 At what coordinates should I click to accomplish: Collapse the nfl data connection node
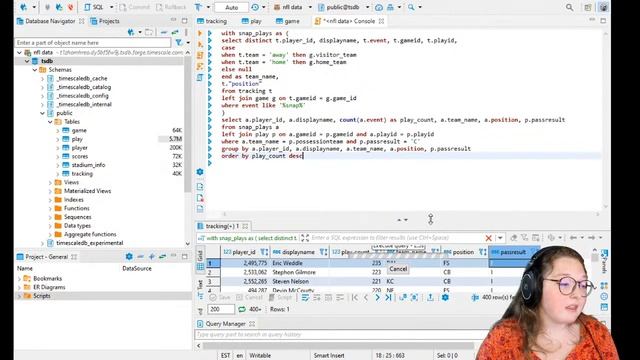point(20,52)
